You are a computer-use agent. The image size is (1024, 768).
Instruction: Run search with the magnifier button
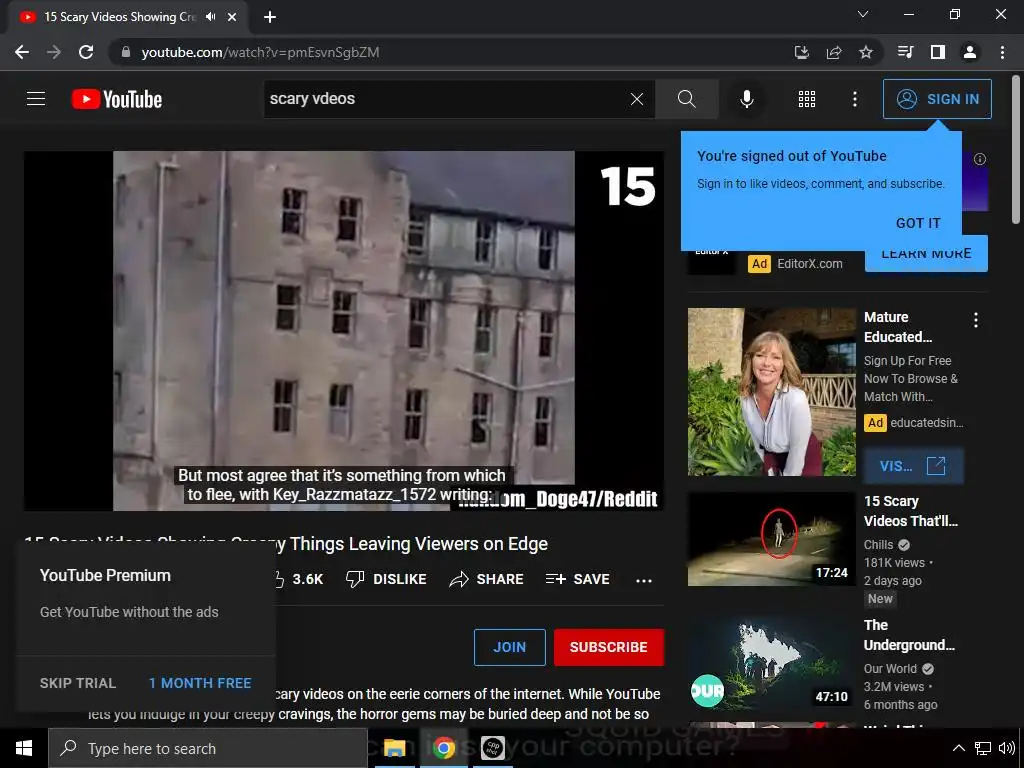(686, 99)
